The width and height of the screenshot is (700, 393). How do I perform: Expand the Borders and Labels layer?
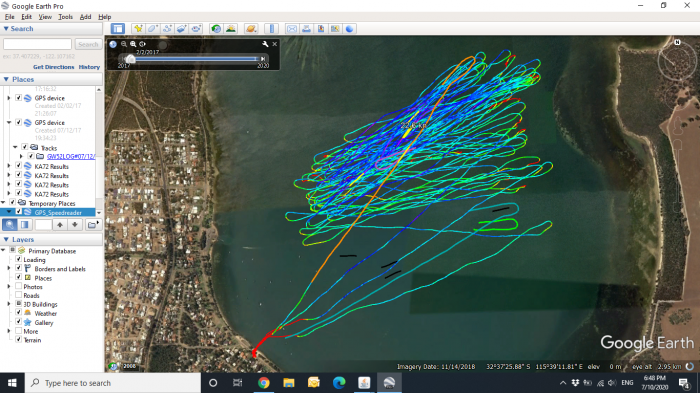point(8,268)
